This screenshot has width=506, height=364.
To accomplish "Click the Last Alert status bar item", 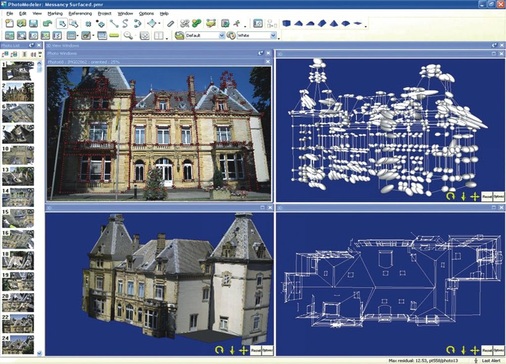I will [x=491, y=361].
